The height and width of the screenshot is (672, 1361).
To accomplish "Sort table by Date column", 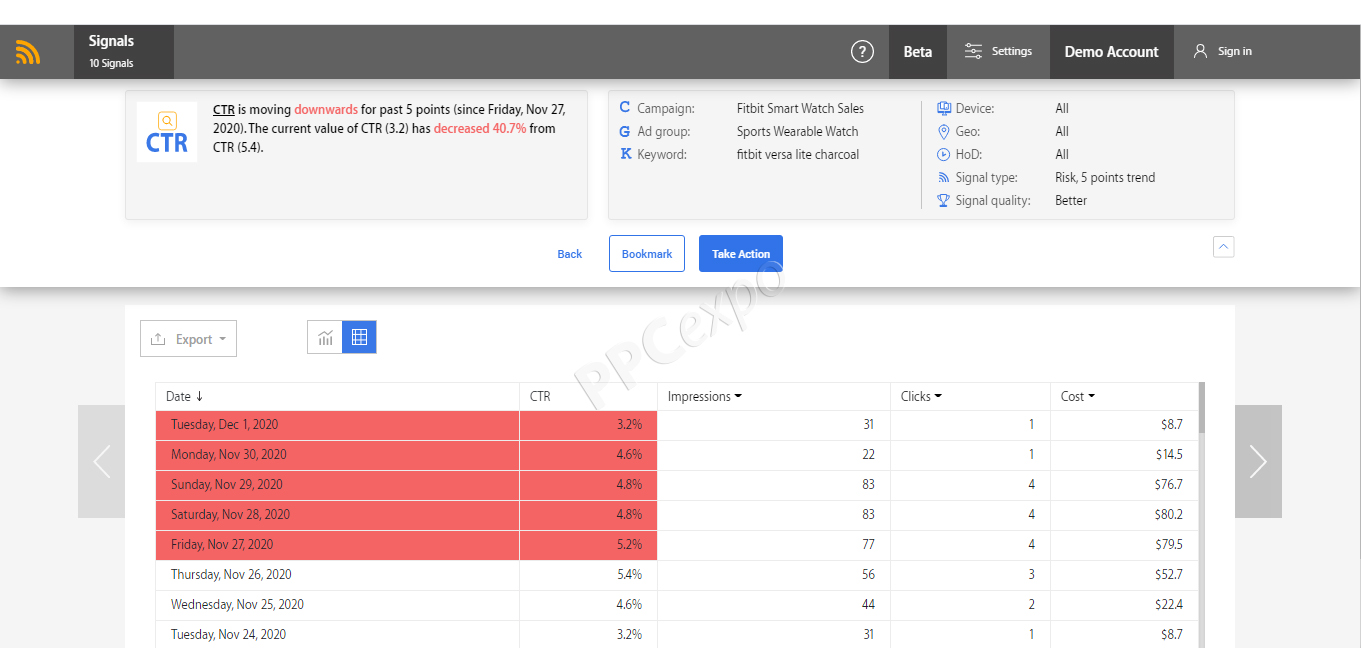I will tap(184, 396).
